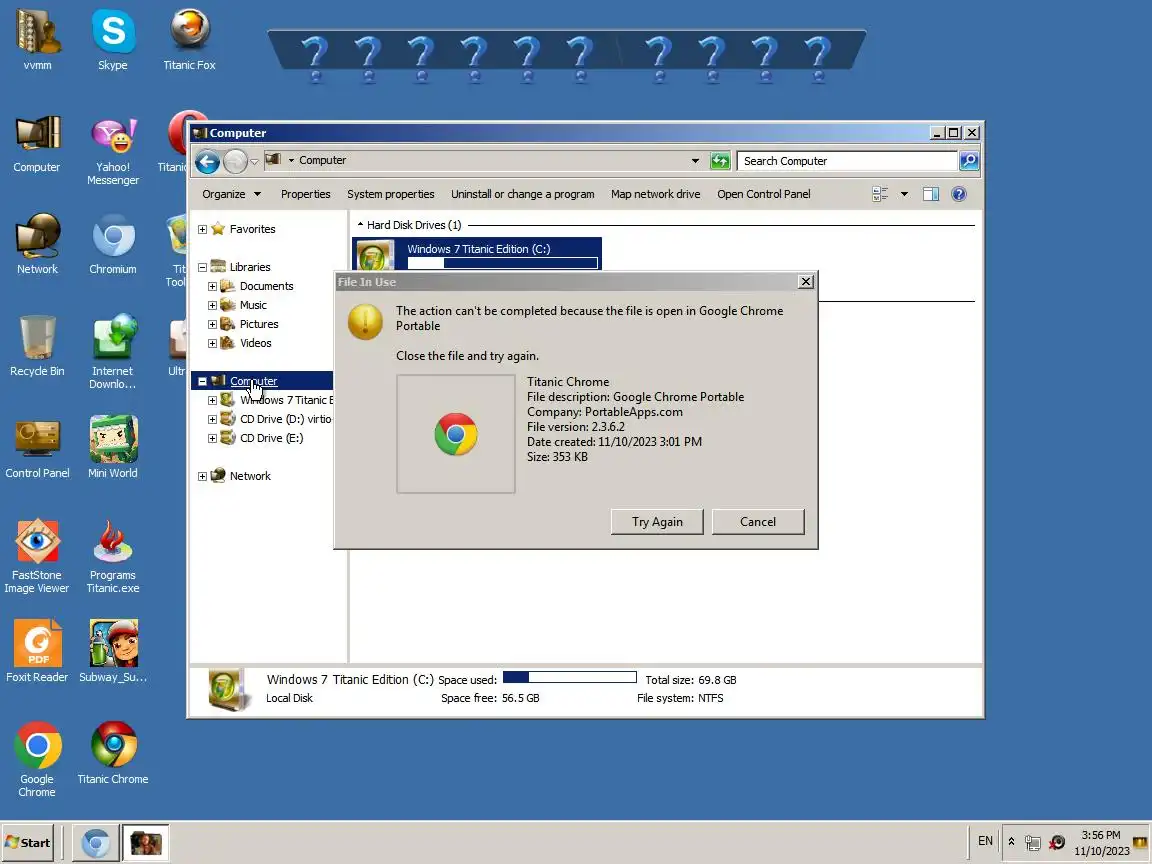Open Subway_Su... game desktop icon
1152x864 pixels.
tap(112, 652)
